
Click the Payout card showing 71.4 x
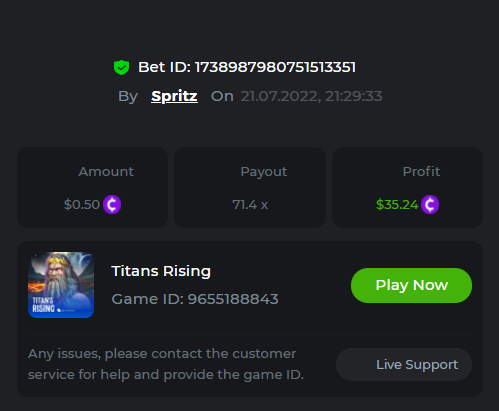pos(250,187)
